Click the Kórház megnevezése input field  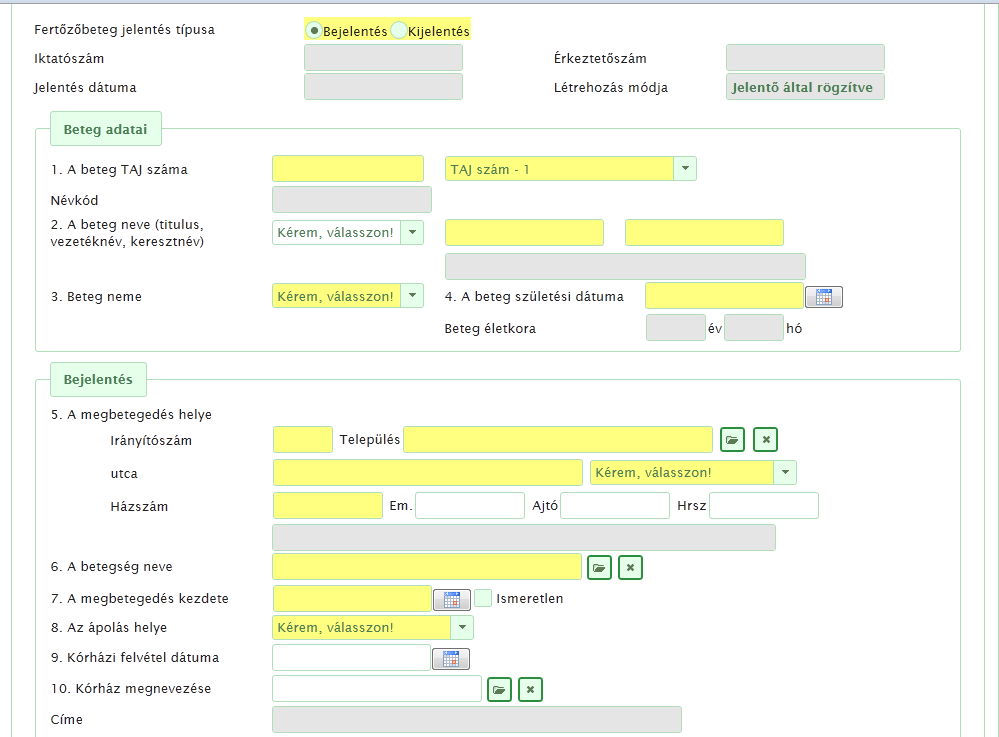tap(377, 689)
